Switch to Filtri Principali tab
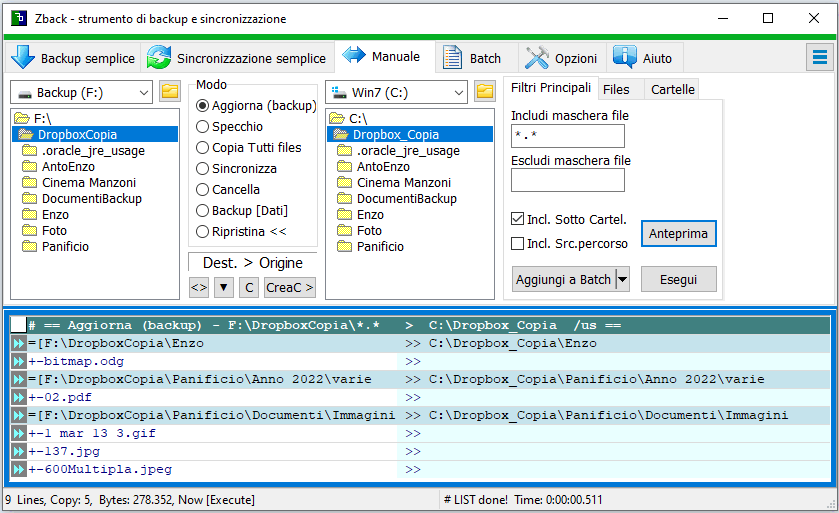This screenshot has height=513, width=839. pos(551,88)
